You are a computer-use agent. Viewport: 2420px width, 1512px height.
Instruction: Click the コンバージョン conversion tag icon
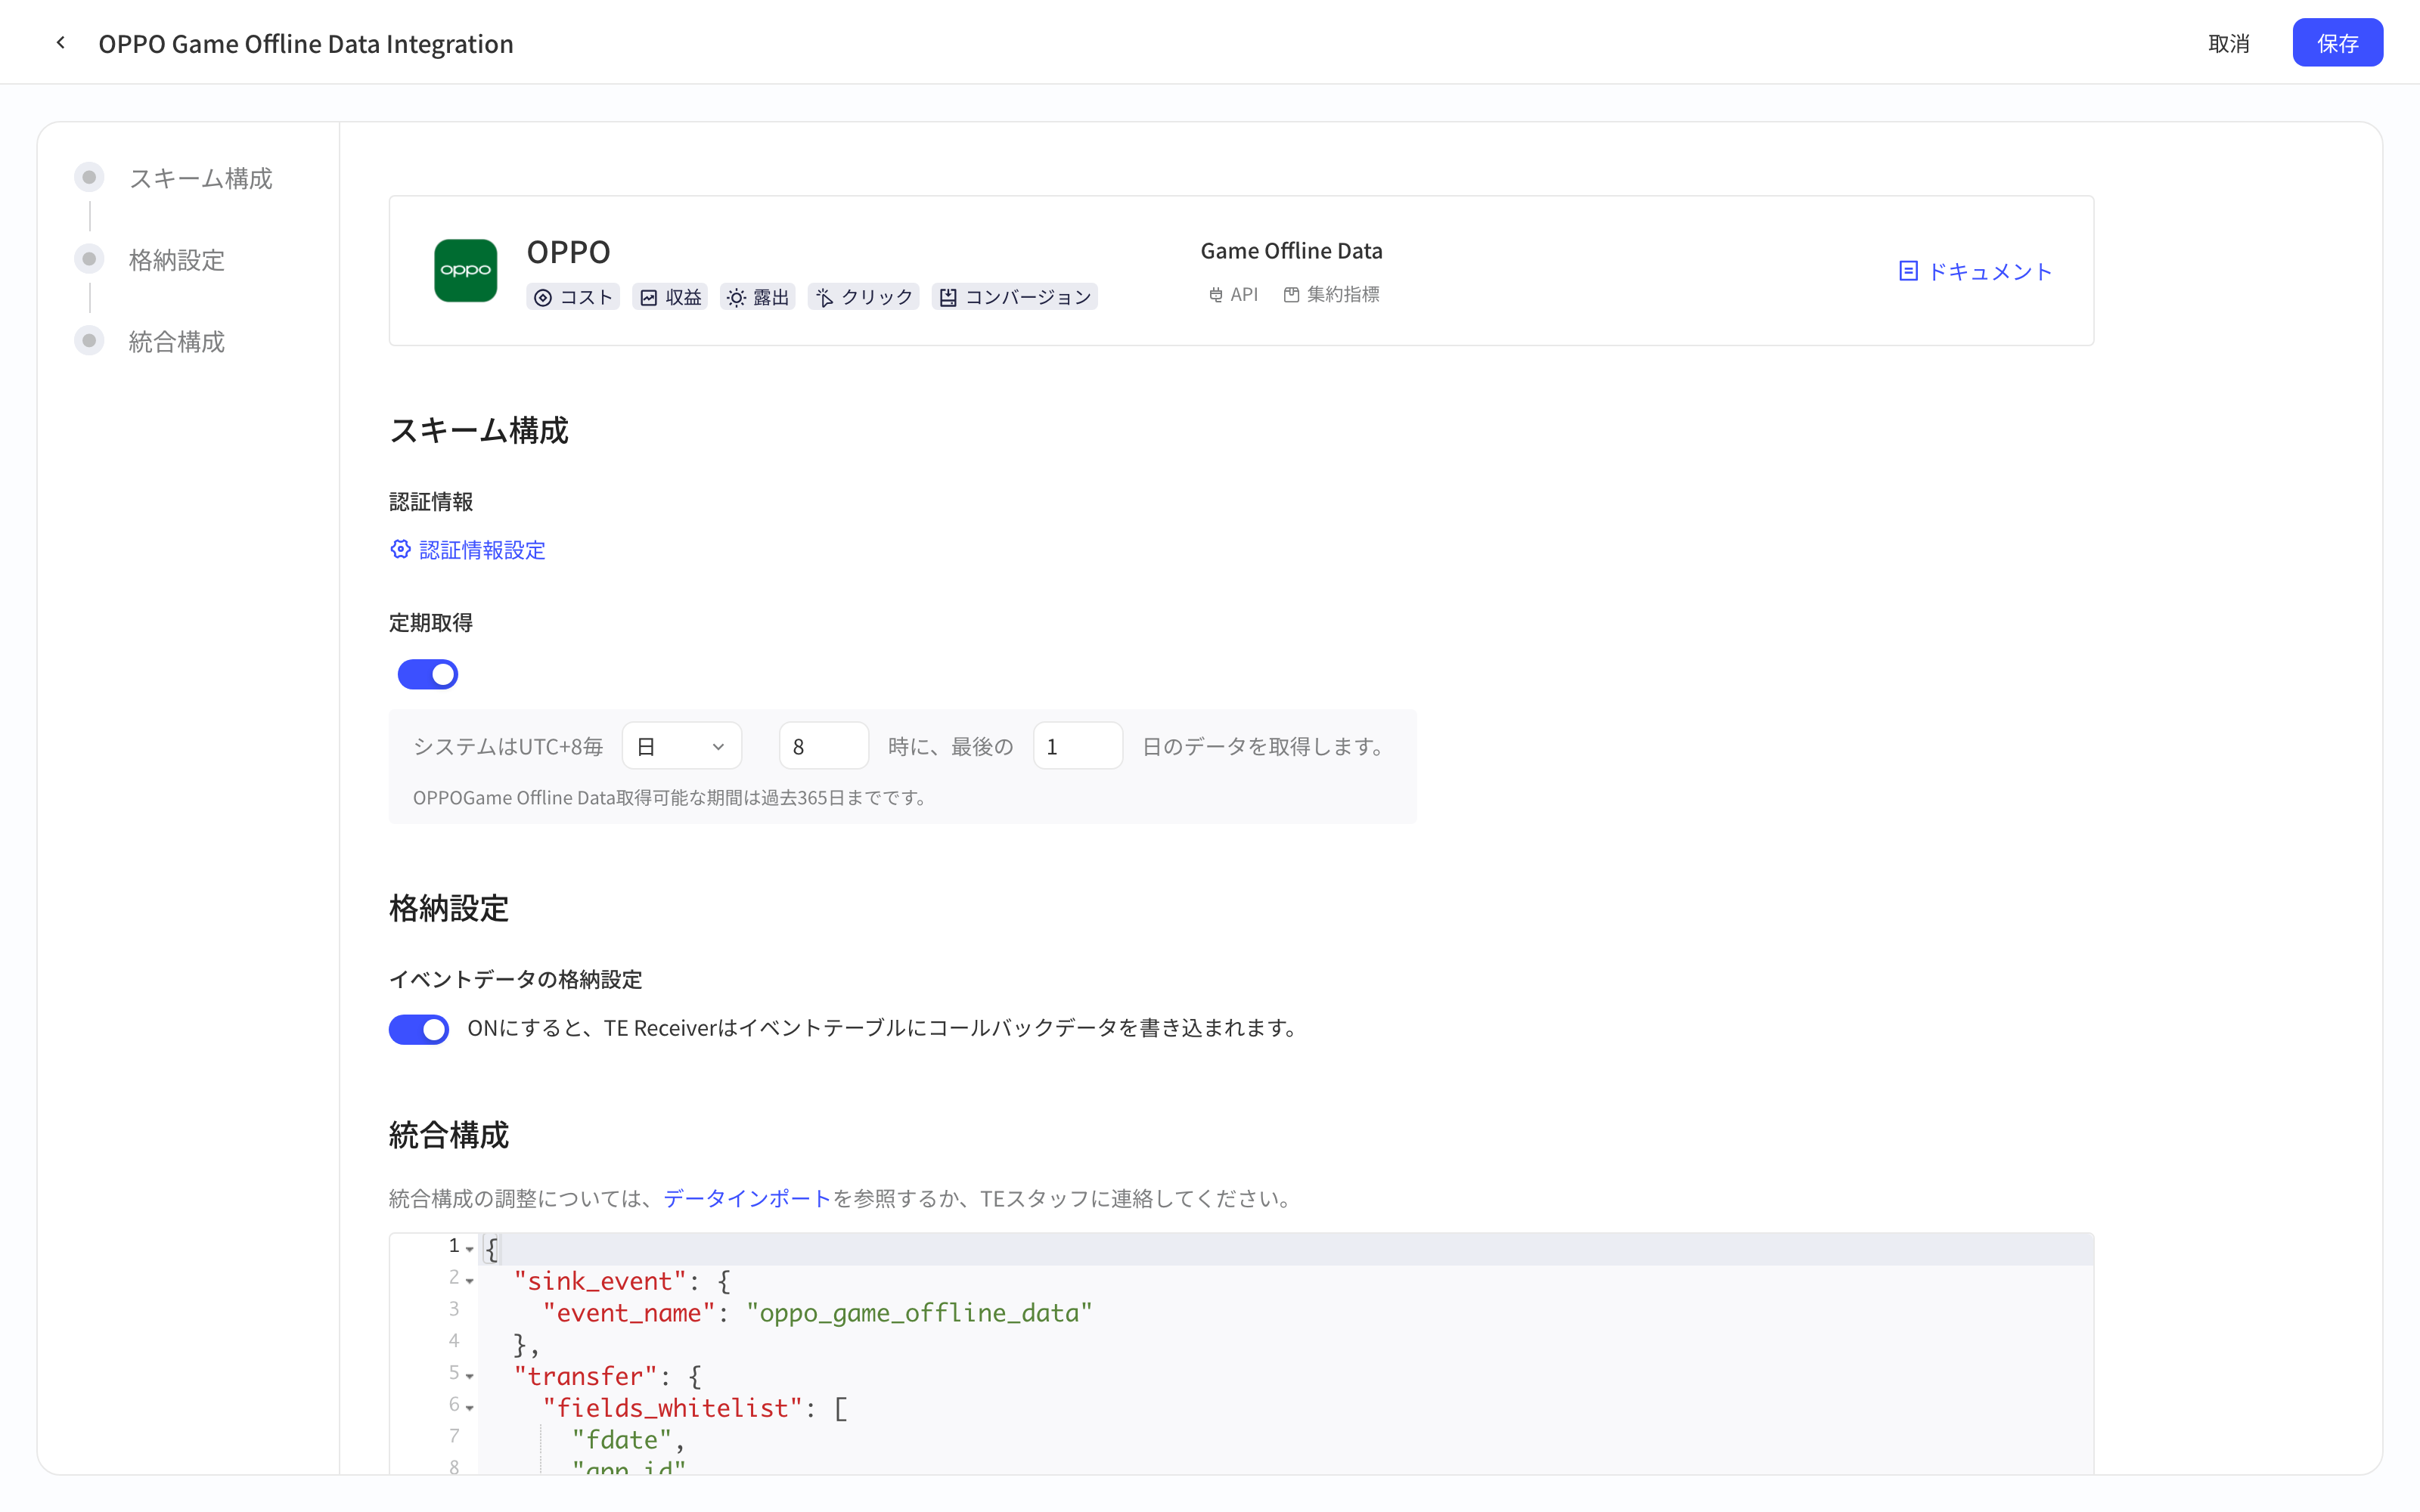[948, 298]
